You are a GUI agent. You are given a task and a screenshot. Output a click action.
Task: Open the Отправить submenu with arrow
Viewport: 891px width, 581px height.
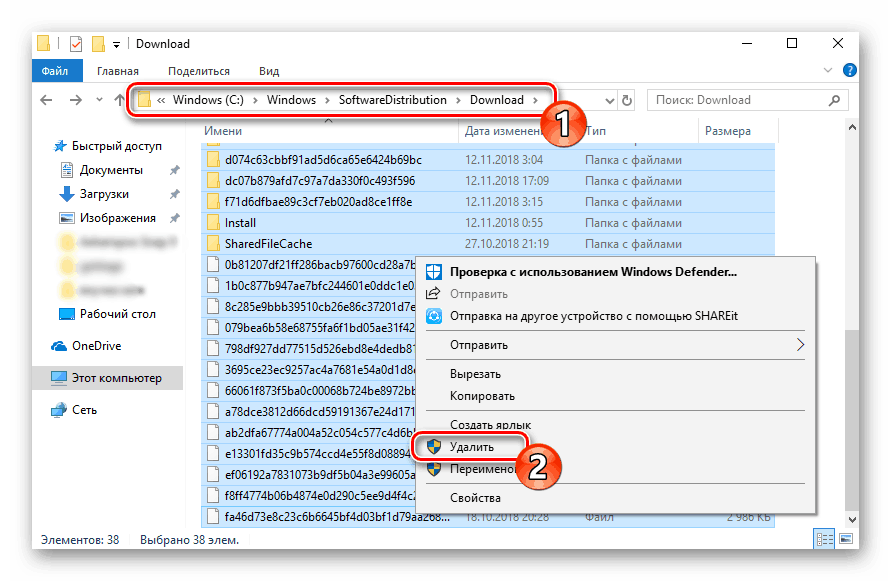click(800, 345)
